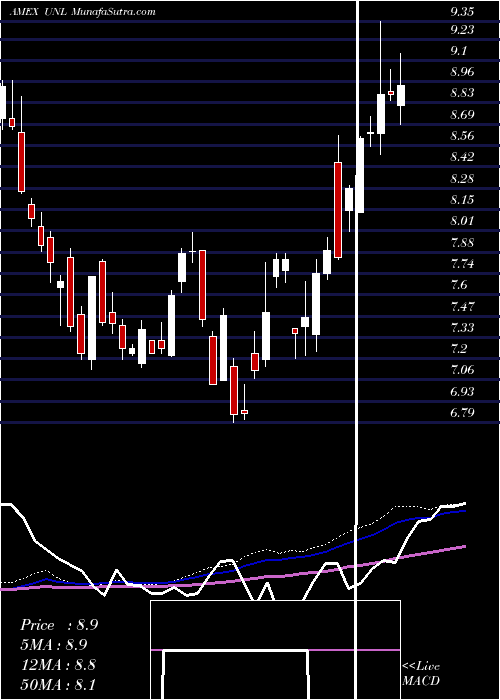This screenshot has width=500, height=700.
Task: Select the 8.28 price axis label
Action: pyautogui.click(x=462, y=179)
